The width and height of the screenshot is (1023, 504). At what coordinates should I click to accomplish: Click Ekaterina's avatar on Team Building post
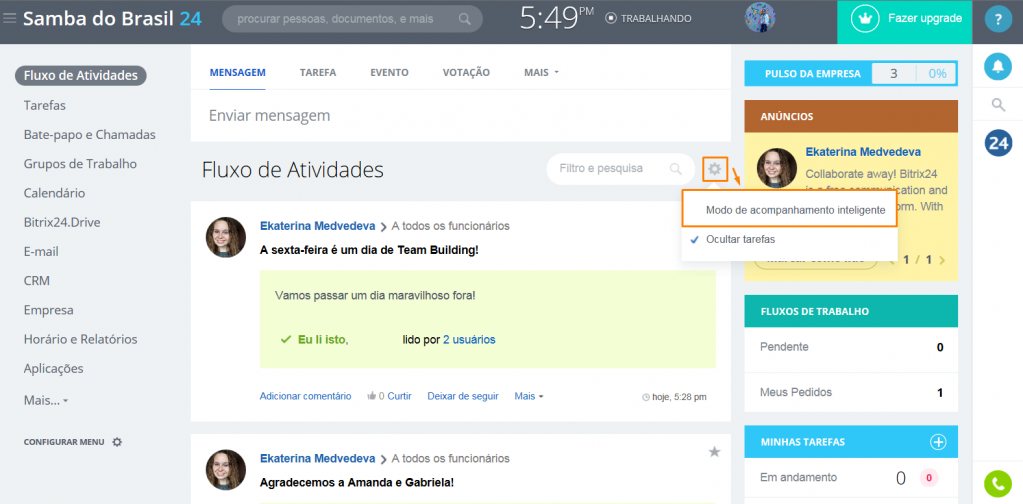(226, 237)
